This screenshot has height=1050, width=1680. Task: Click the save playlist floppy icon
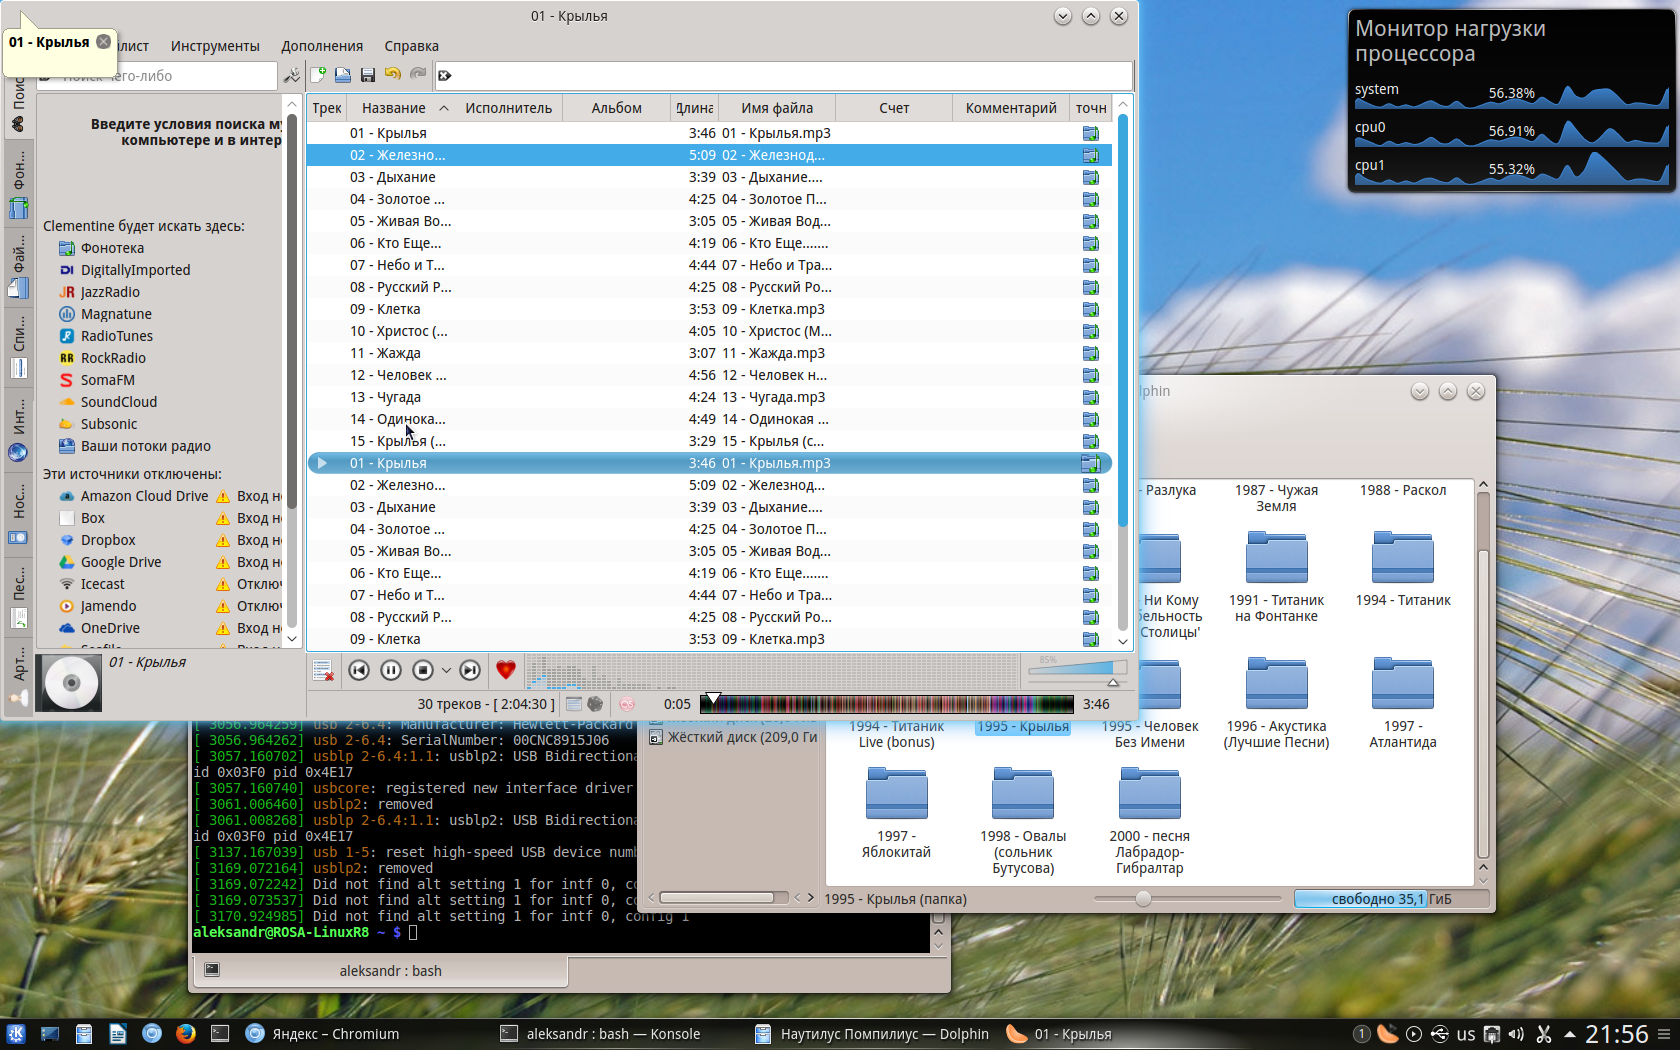point(368,75)
